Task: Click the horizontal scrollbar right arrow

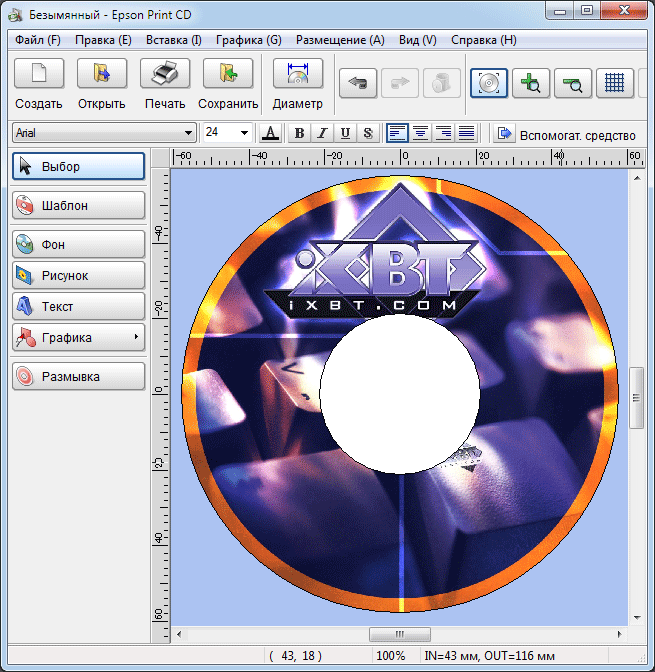Action: (x=619, y=634)
